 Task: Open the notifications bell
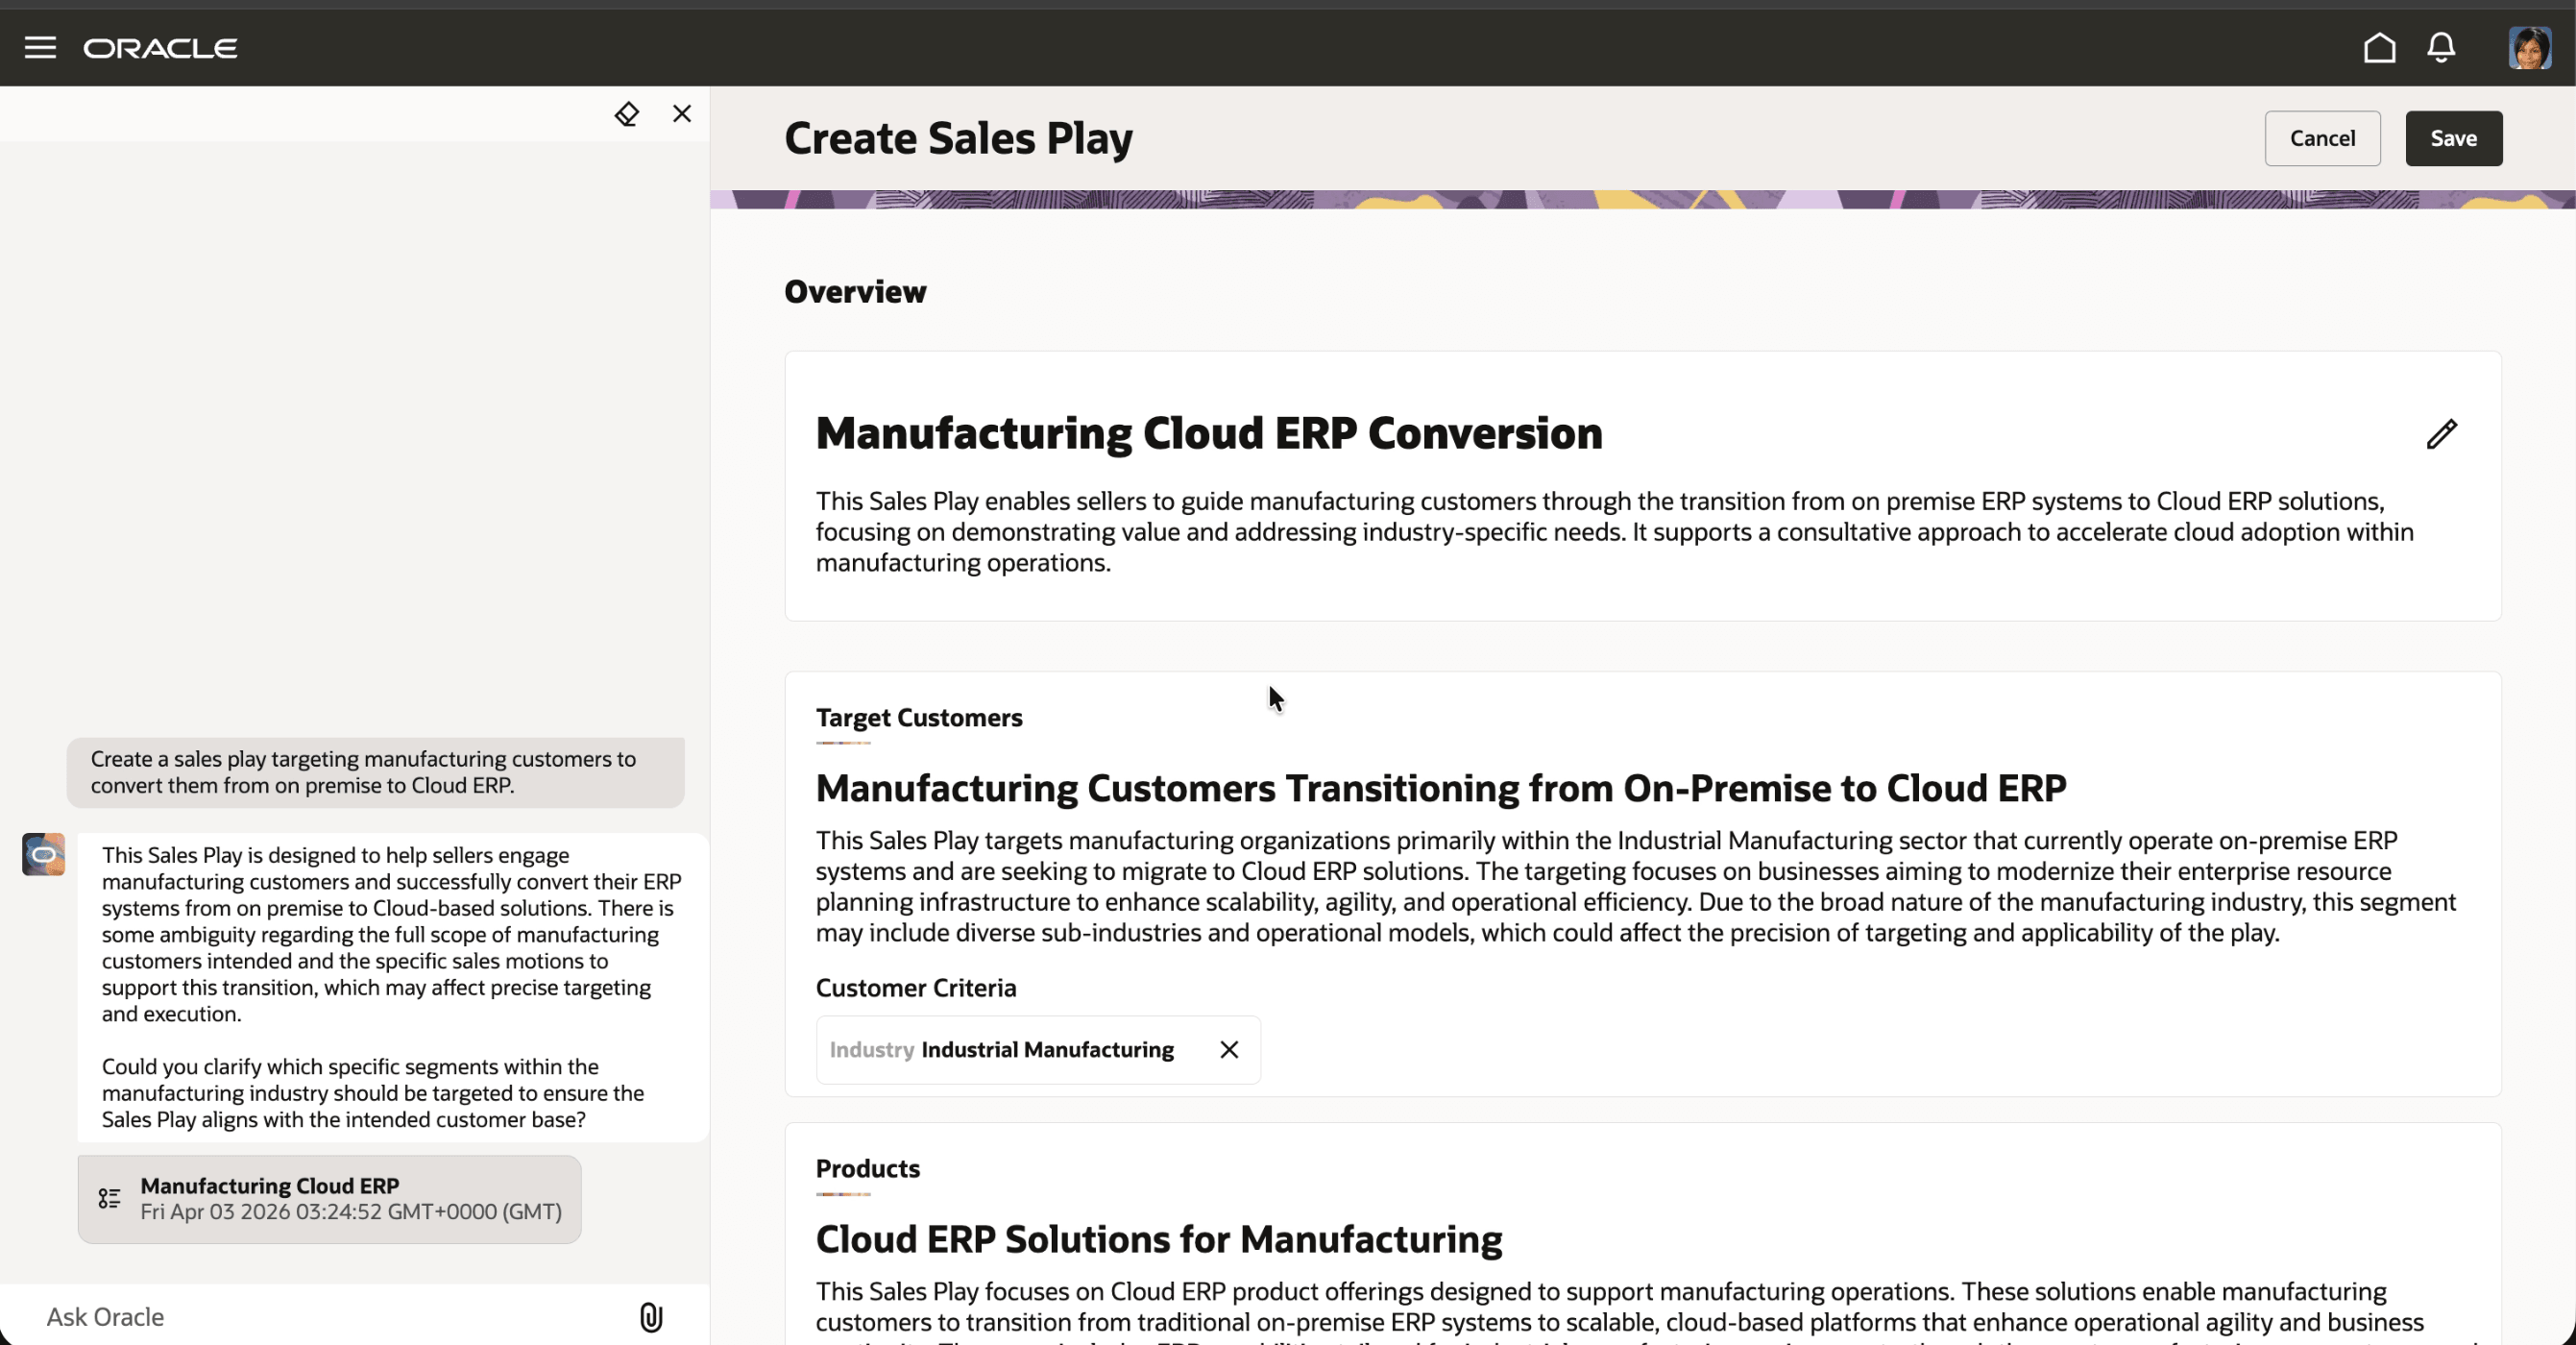(x=2441, y=47)
